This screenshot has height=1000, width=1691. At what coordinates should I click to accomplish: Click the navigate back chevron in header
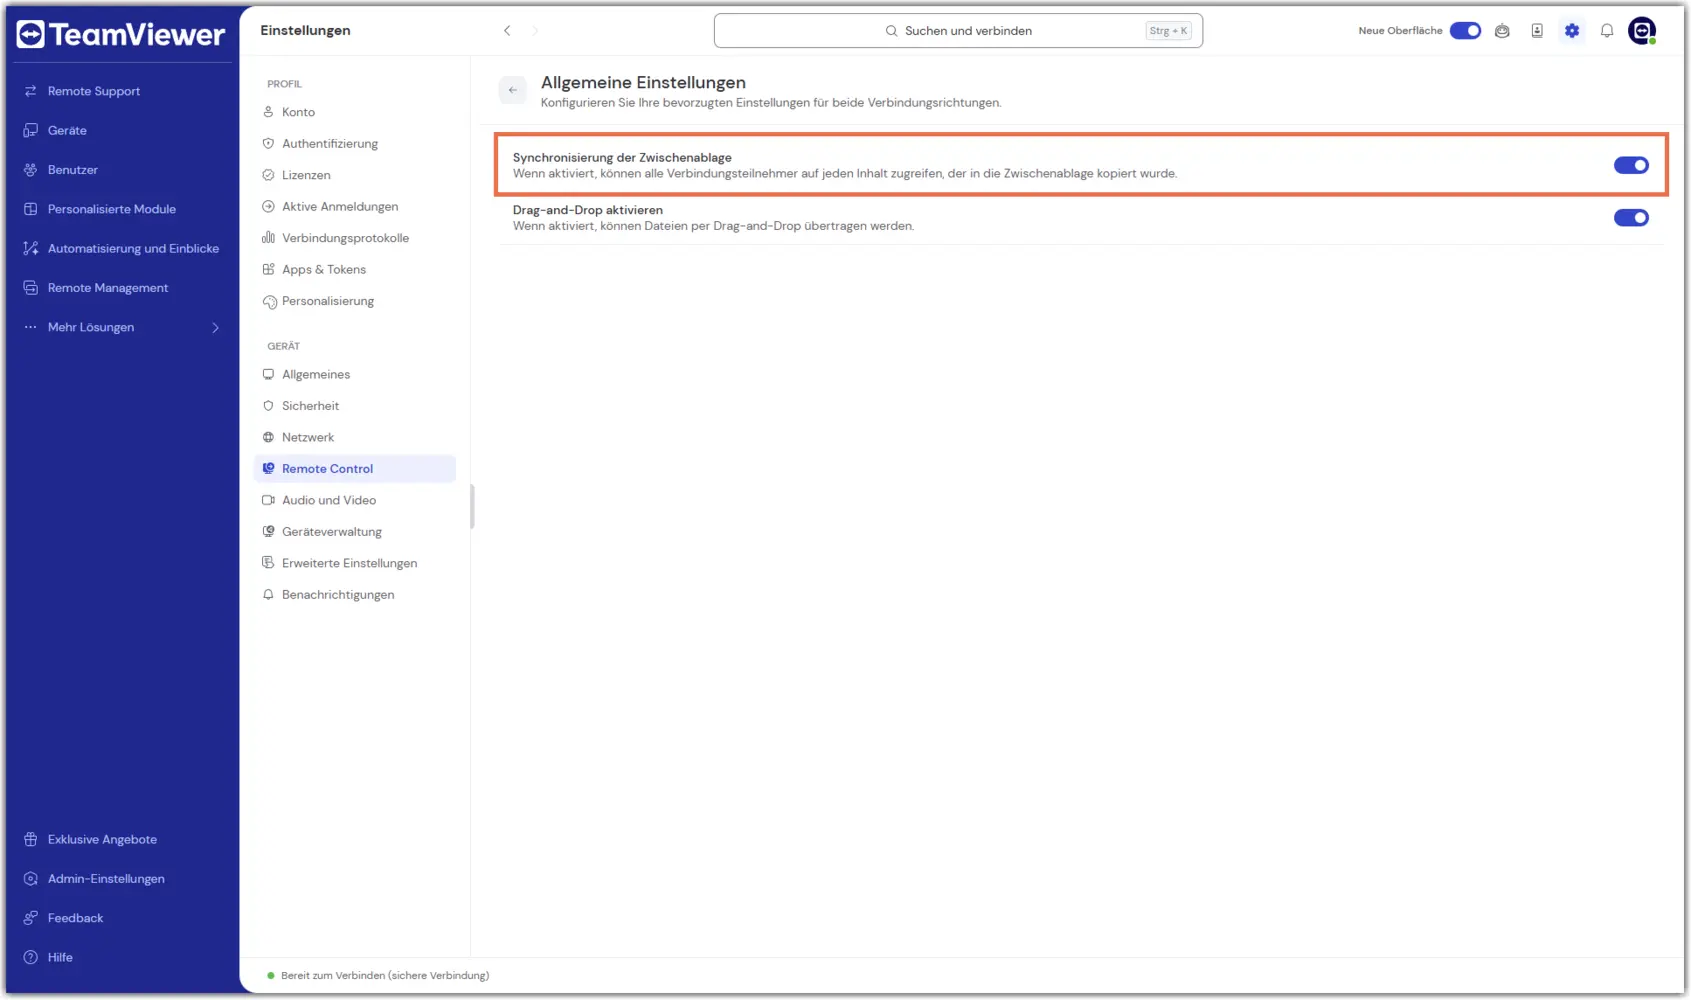coord(507,31)
